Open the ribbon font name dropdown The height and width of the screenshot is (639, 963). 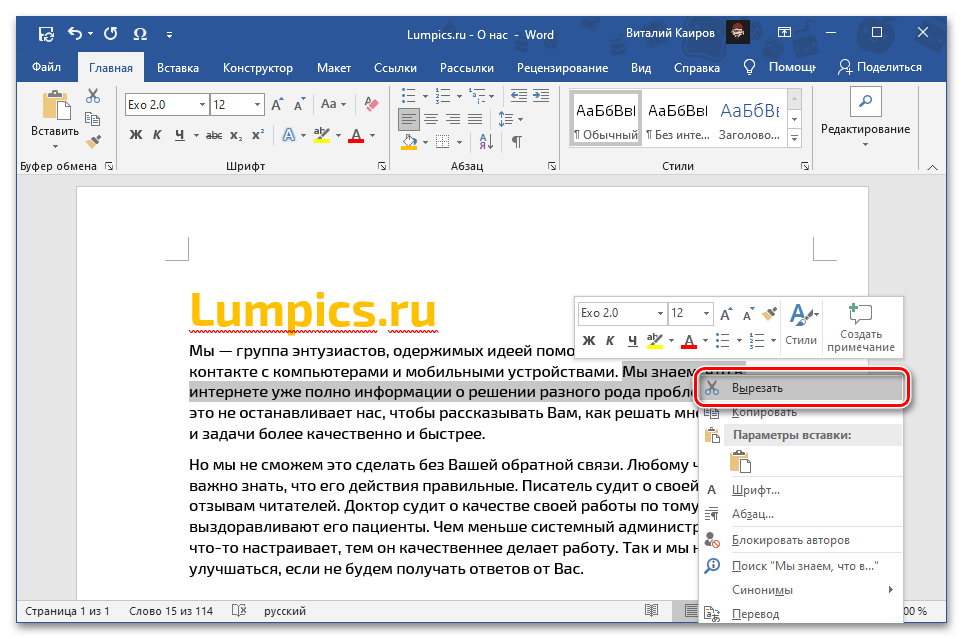(x=202, y=105)
